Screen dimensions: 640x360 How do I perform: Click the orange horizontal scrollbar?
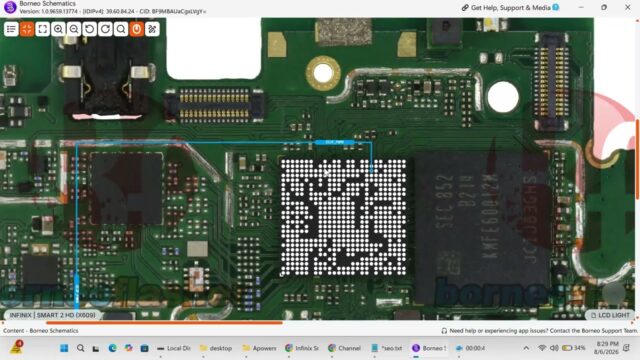pyautogui.click(x=164, y=323)
